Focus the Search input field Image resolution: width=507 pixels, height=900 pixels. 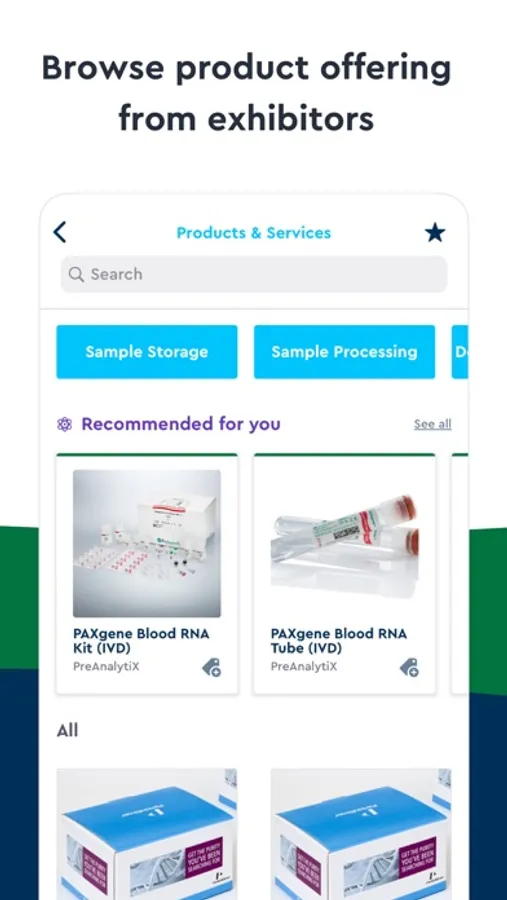point(254,274)
